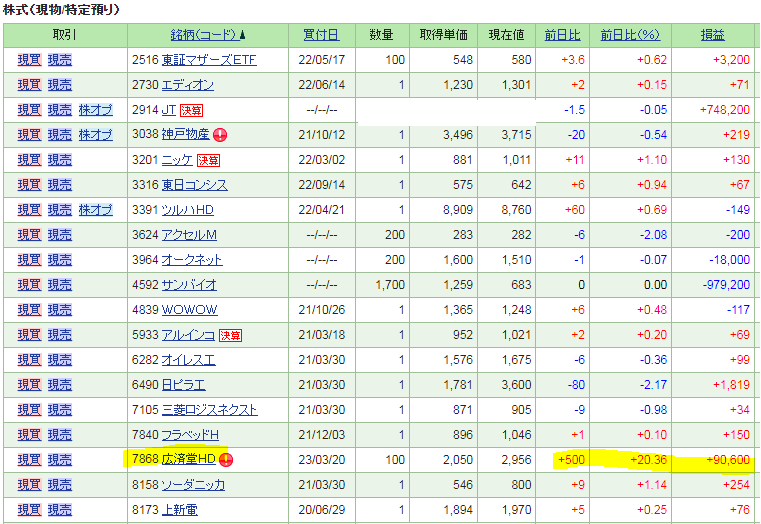This screenshot has width=761, height=524.
Task: Open 東日コンシス stock link
Action: coord(194,185)
